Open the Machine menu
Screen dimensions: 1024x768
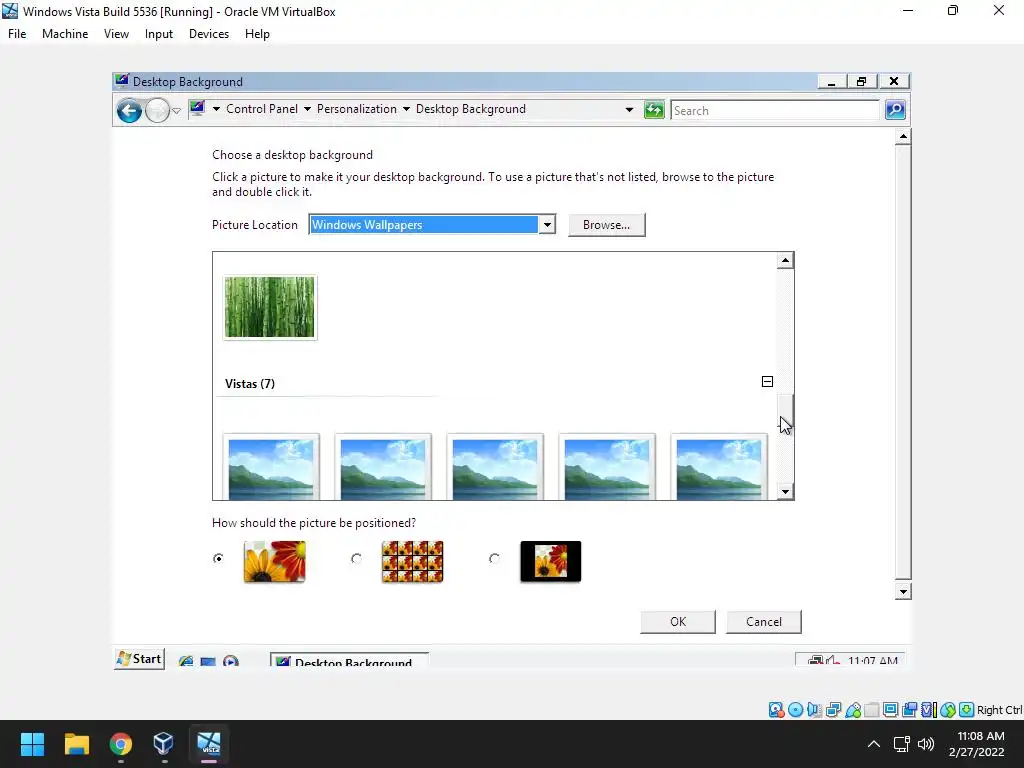(x=65, y=34)
